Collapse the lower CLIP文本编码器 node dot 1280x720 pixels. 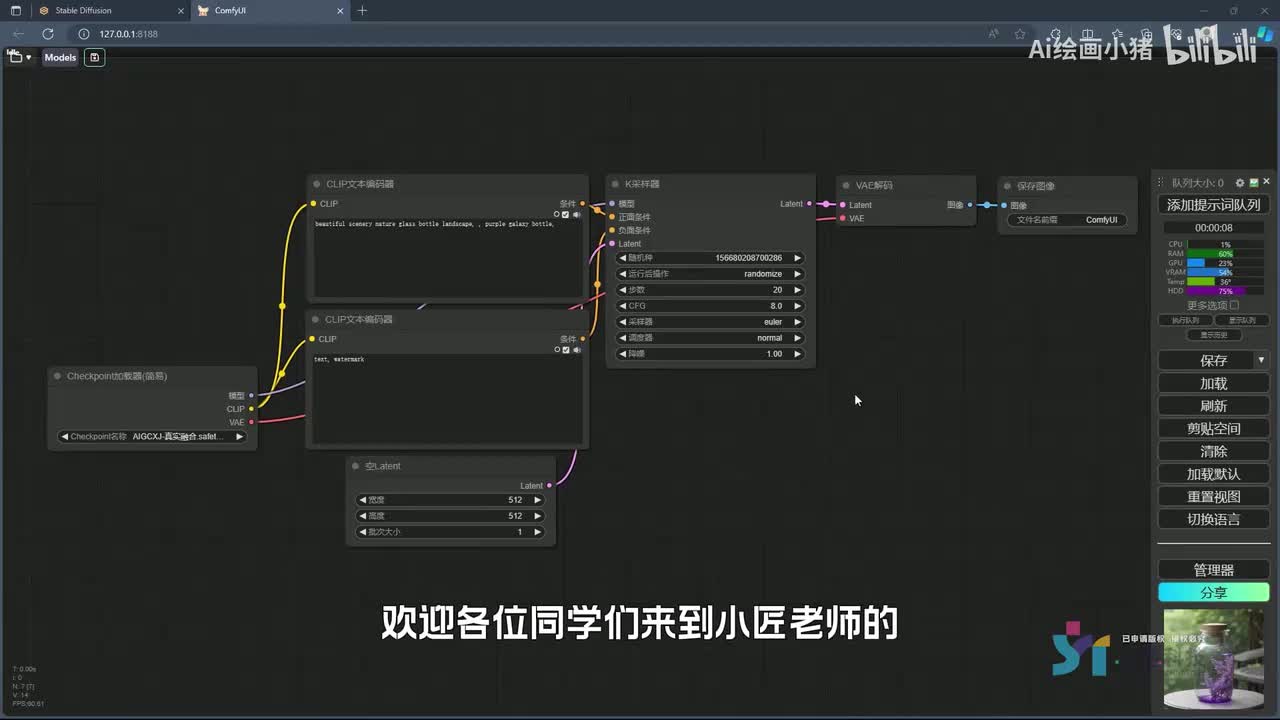317,319
